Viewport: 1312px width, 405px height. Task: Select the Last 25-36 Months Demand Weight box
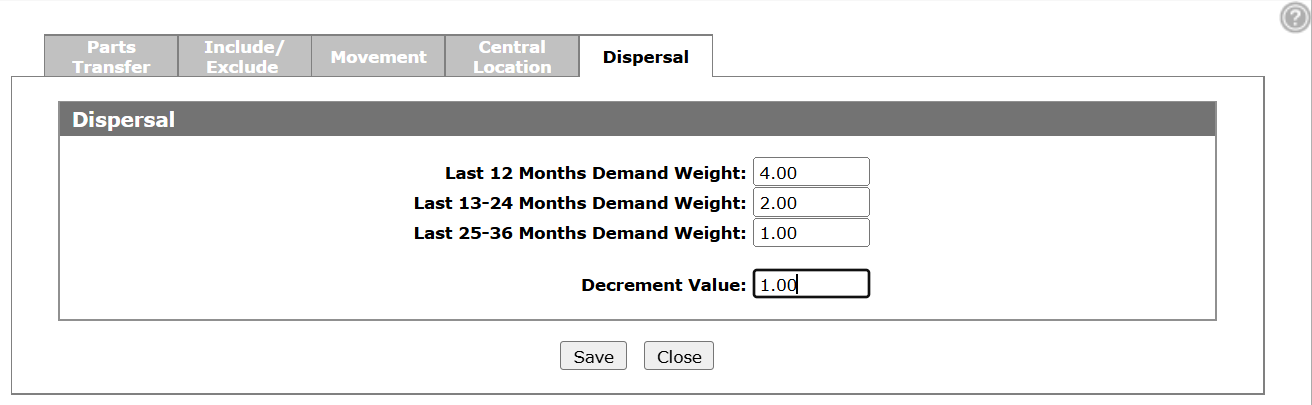tap(811, 233)
